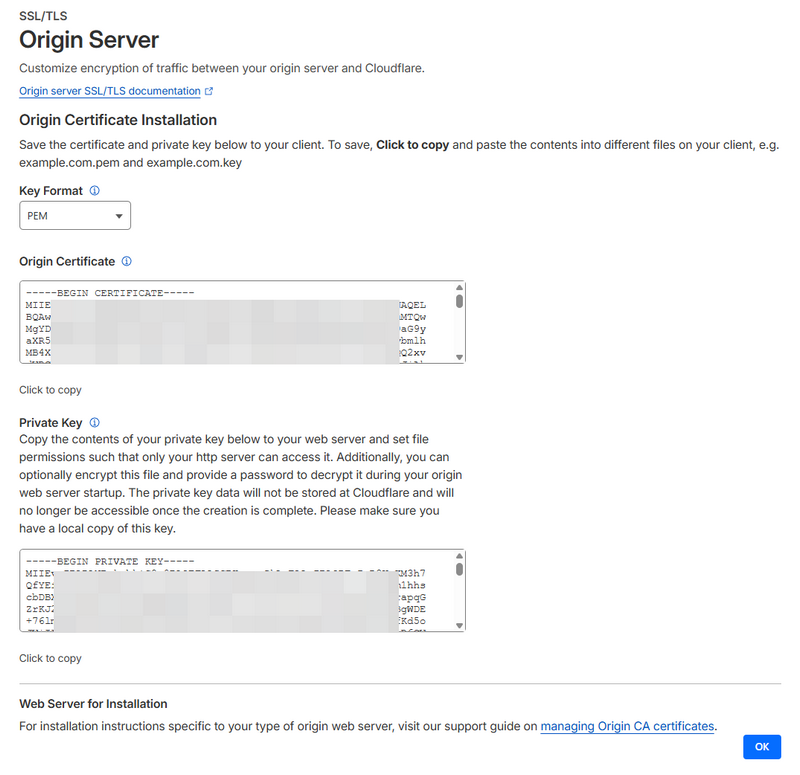Click the chevron in the Key Format selector

click(120, 215)
